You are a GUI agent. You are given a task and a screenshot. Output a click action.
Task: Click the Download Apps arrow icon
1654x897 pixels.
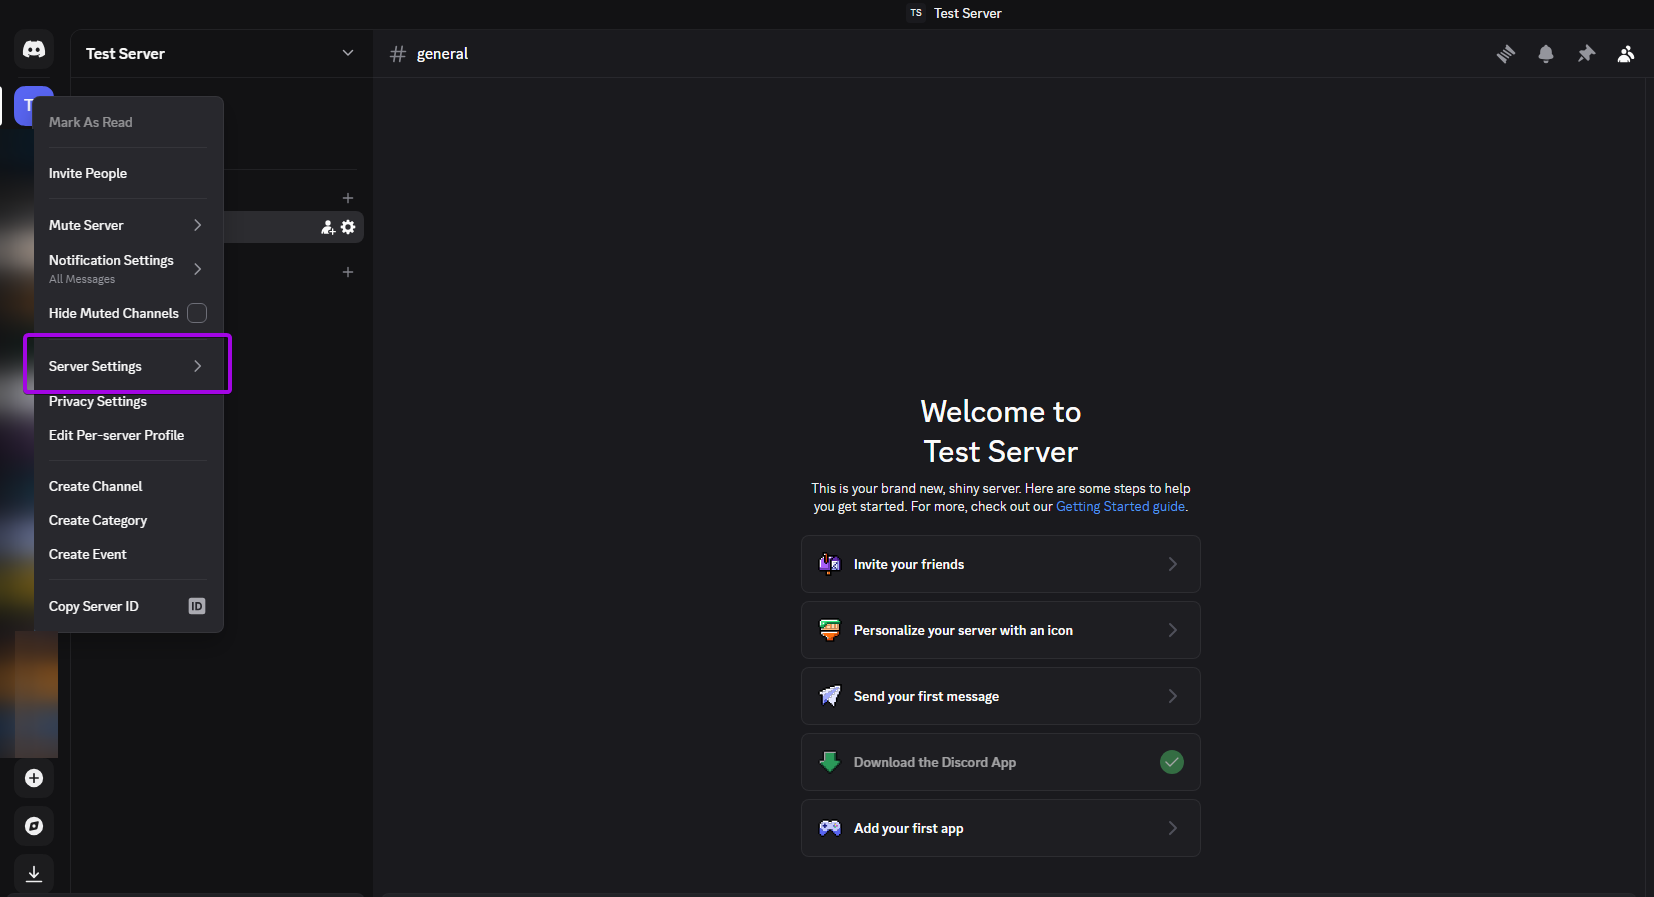34,873
